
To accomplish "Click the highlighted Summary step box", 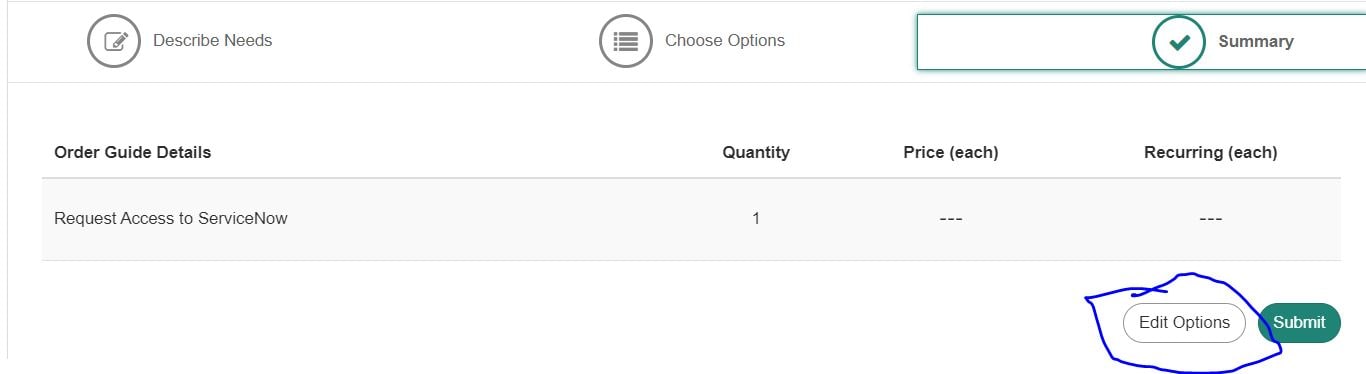I will [x=1141, y=42].
